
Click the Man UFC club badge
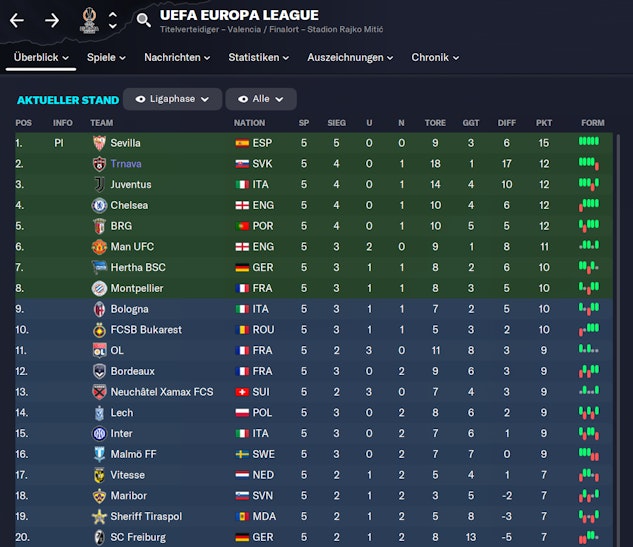pyautogui.click(x=99, y=247)
